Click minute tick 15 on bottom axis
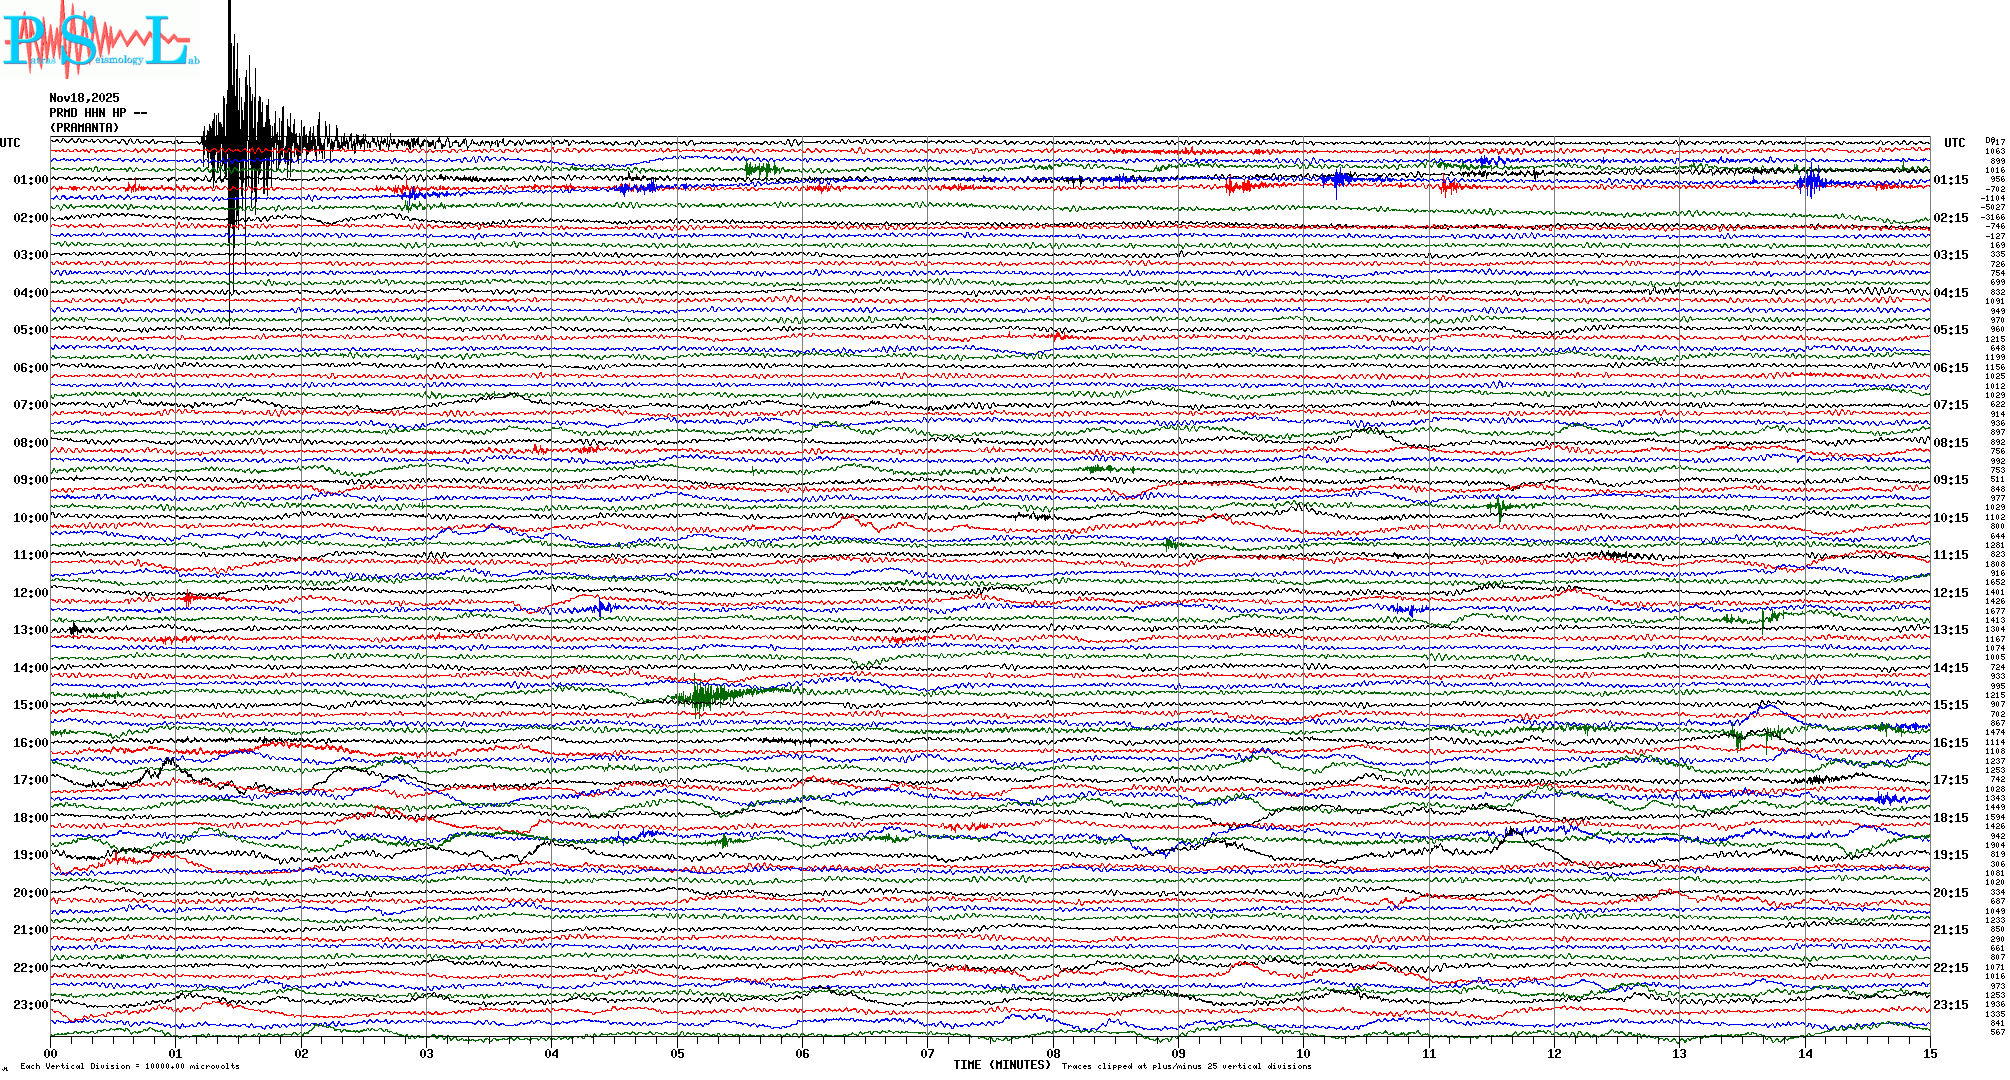Image resolution: width=2010 pixels, height=1080 pixels. coord(1929,1053)
